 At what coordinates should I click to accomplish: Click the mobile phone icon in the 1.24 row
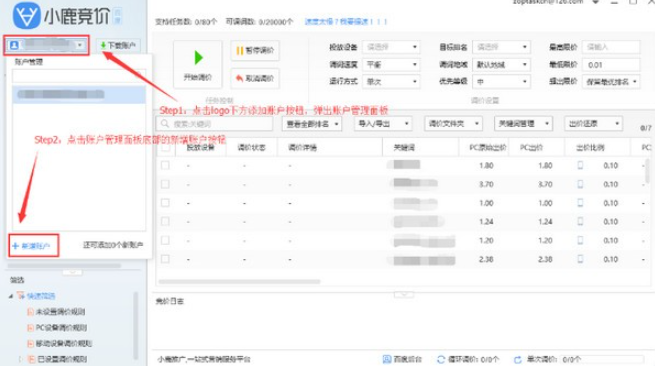click(x=580, y=221)
